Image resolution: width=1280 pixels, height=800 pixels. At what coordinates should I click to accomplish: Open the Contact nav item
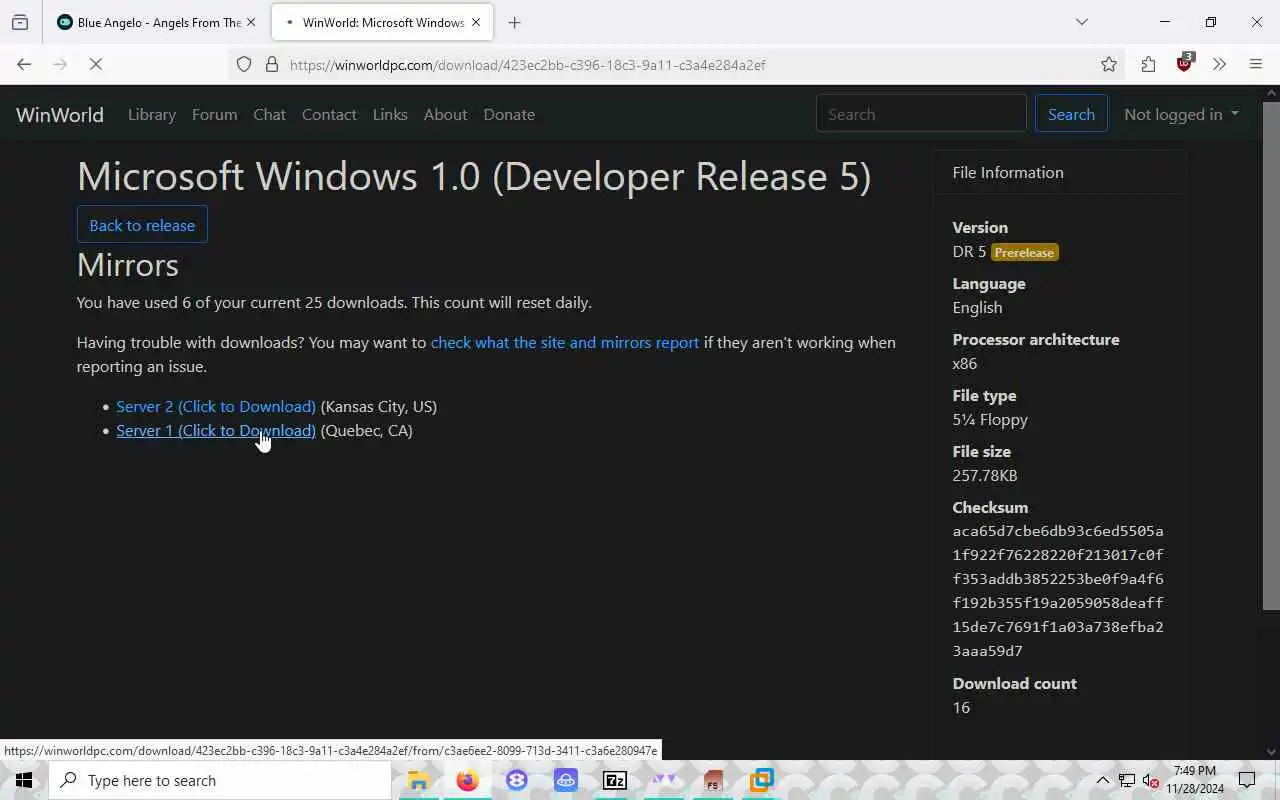[329, 114]
